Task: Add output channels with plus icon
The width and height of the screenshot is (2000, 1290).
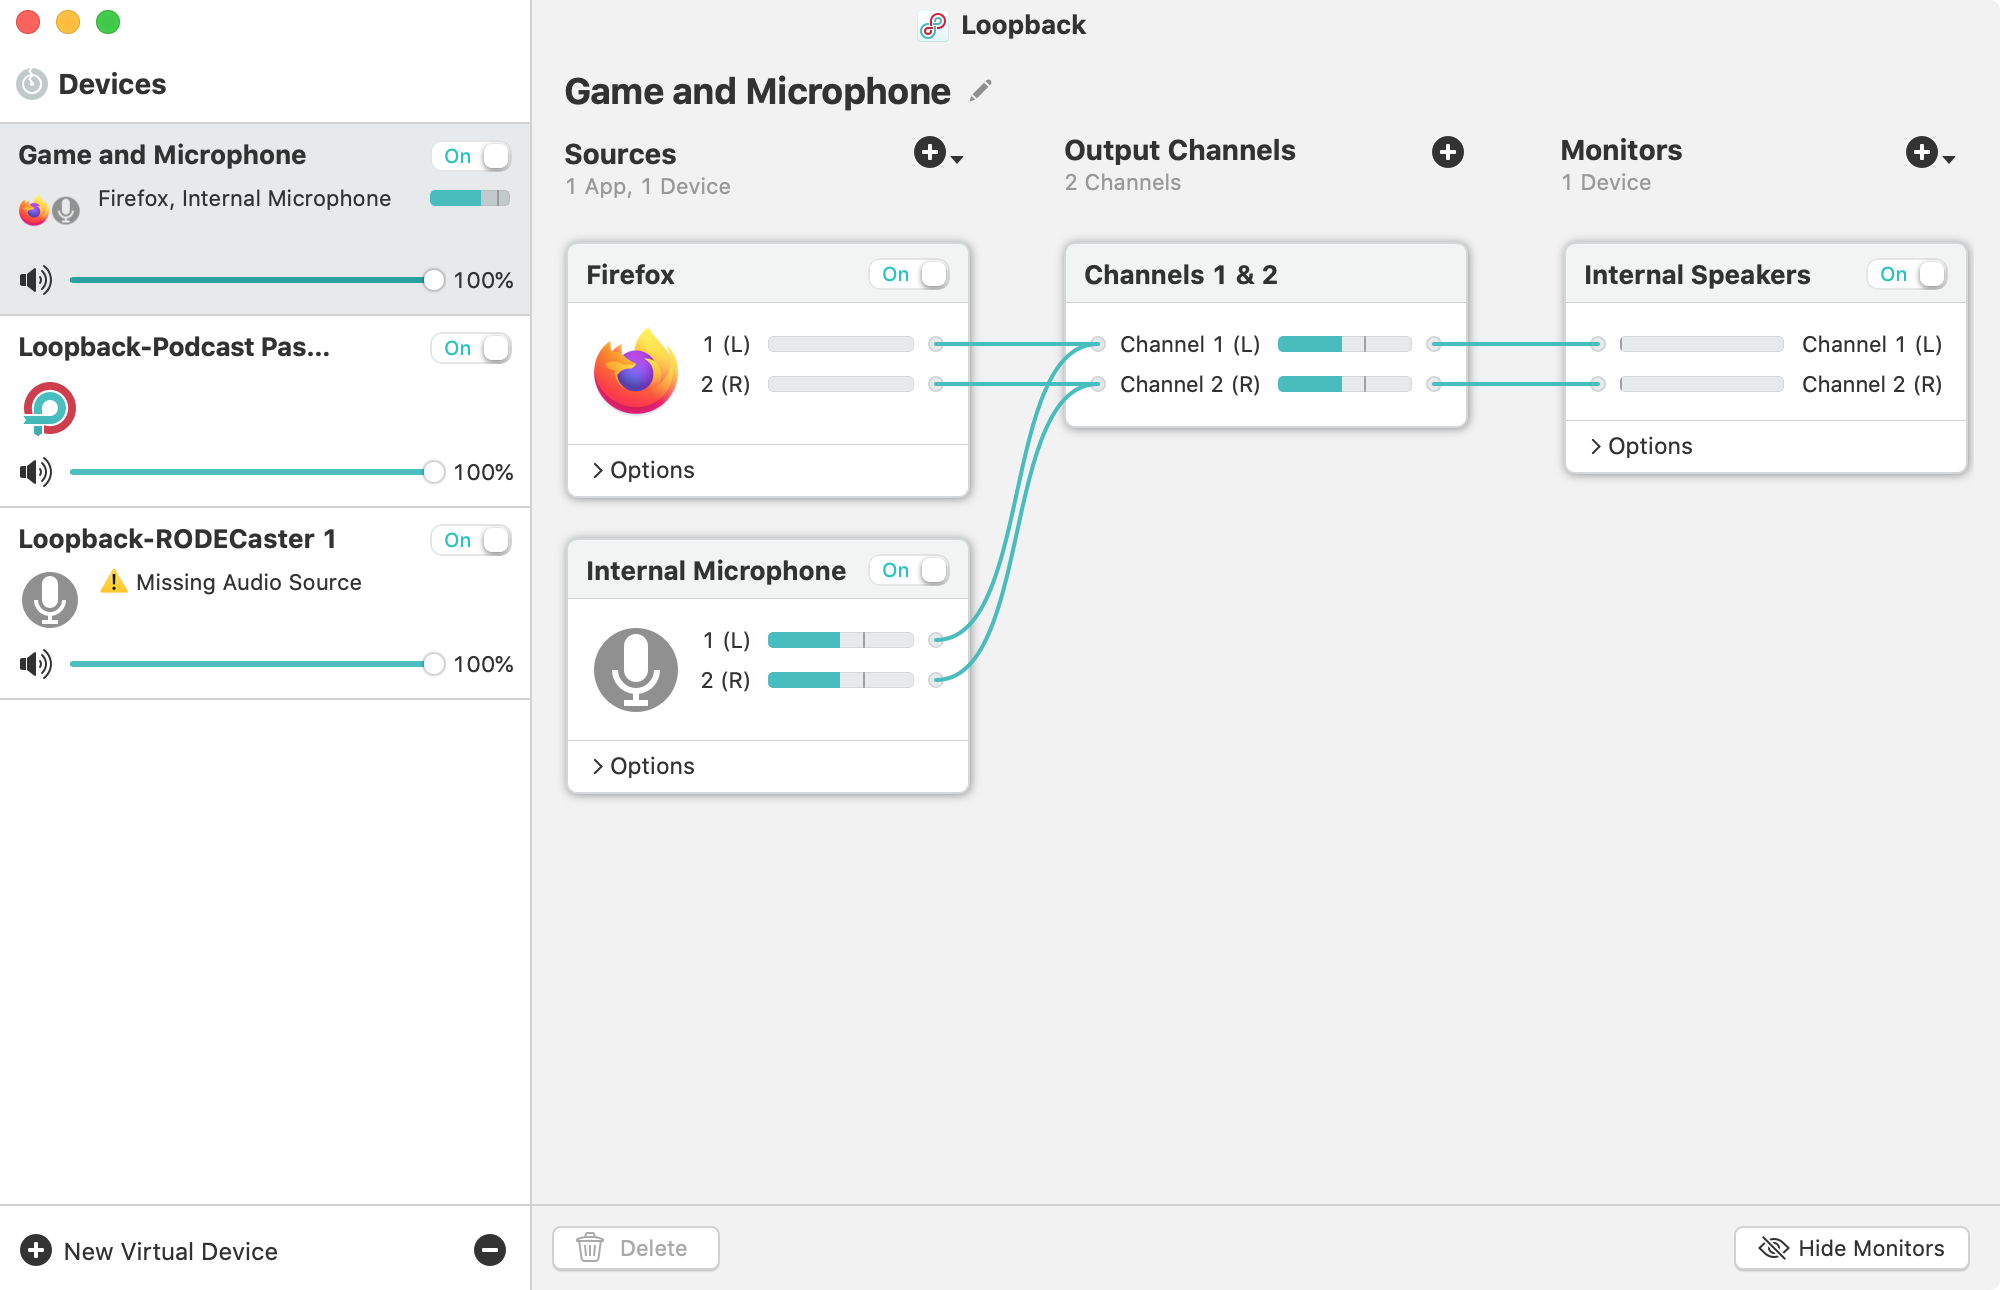Action: click(1447, 152)
